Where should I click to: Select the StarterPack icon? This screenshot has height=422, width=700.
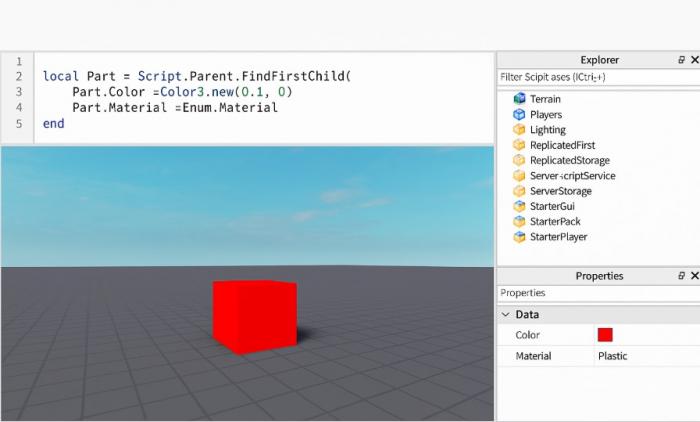(x=519, y=221)
